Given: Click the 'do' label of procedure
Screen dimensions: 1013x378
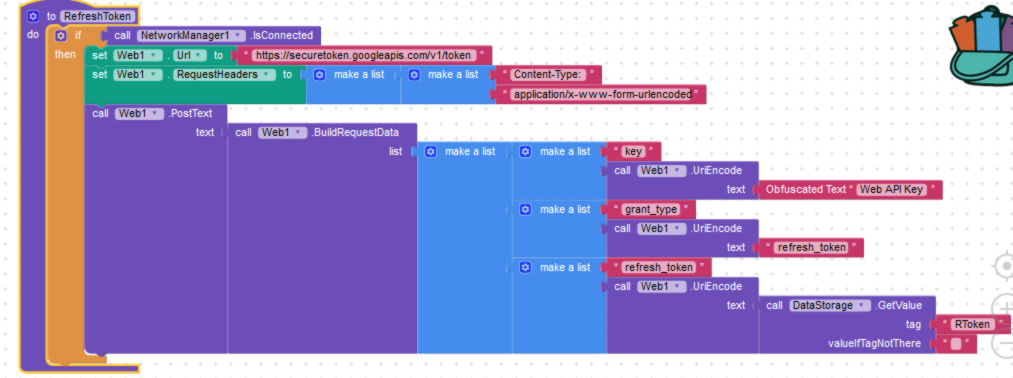Looking at the screenshot, I should tap(33, 35).
